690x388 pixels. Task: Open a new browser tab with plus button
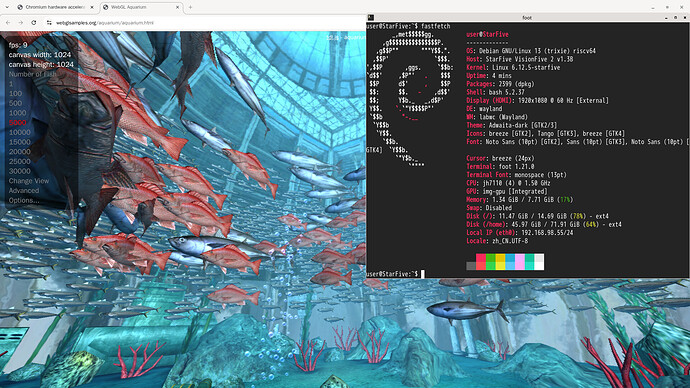click(191, 7)
